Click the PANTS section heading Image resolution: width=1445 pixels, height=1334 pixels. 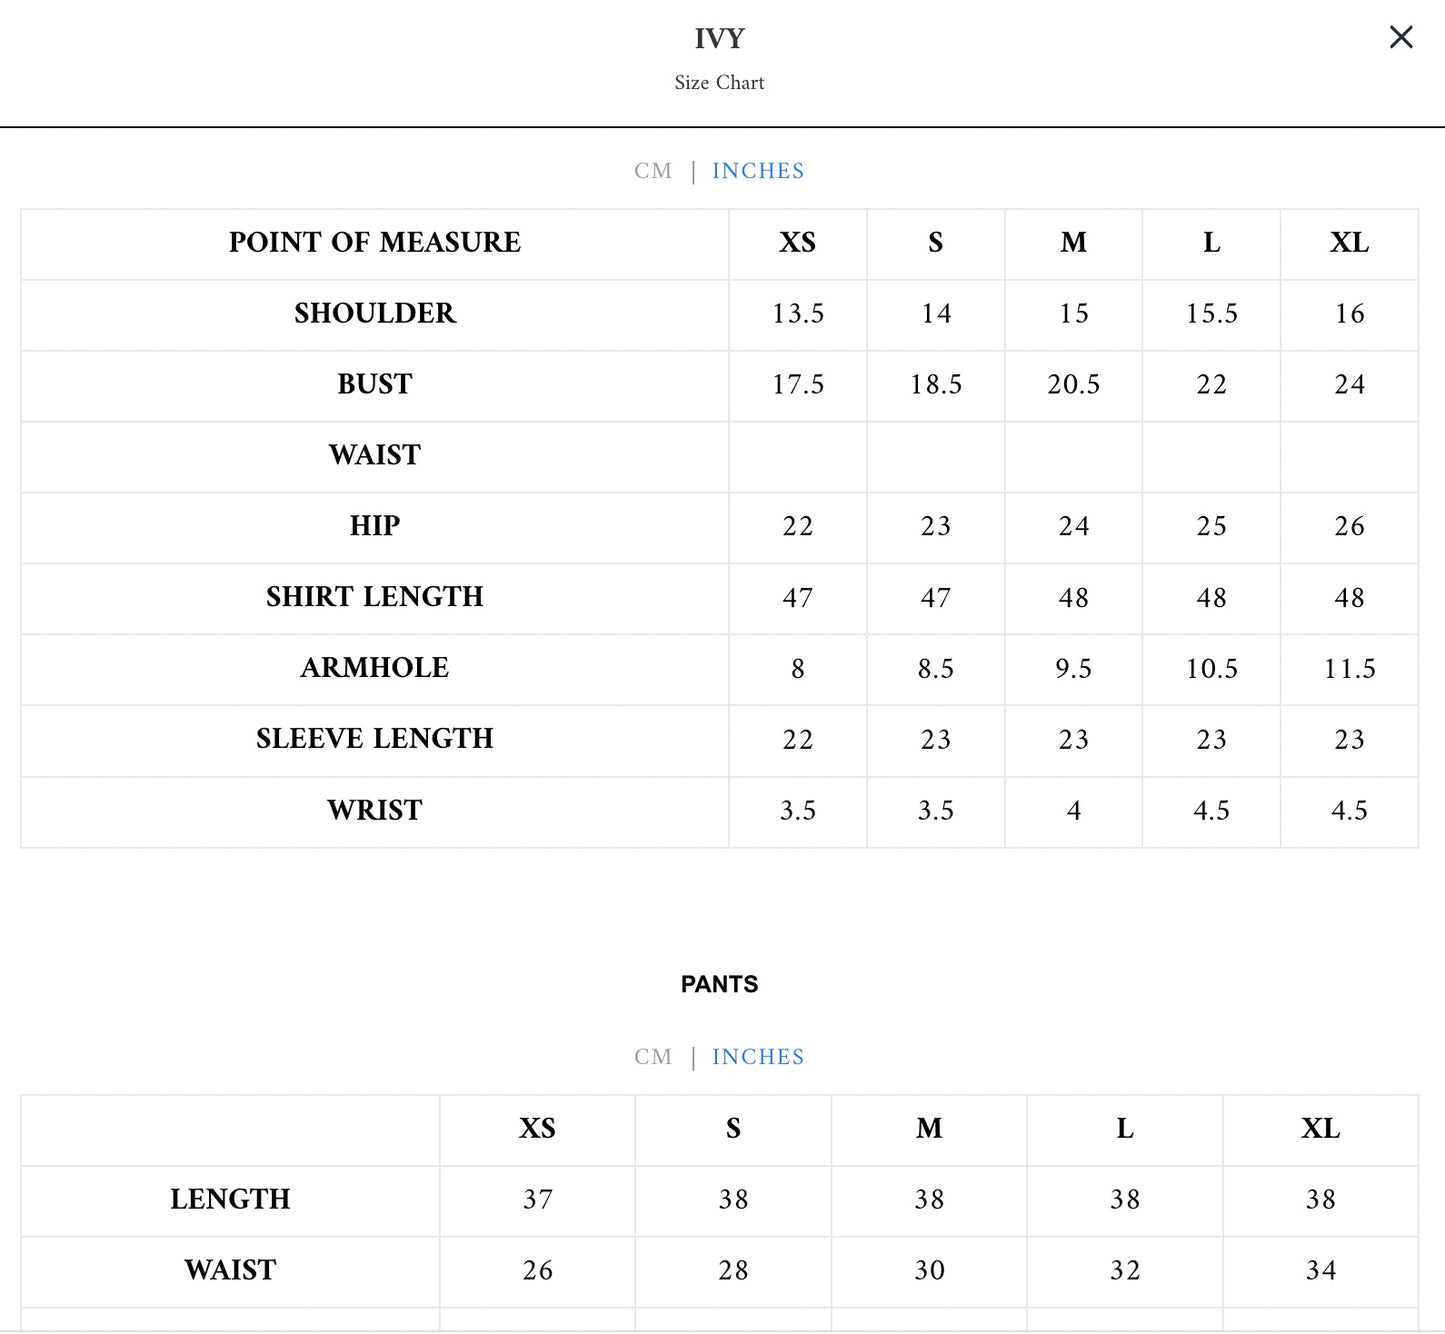[720, 985]
